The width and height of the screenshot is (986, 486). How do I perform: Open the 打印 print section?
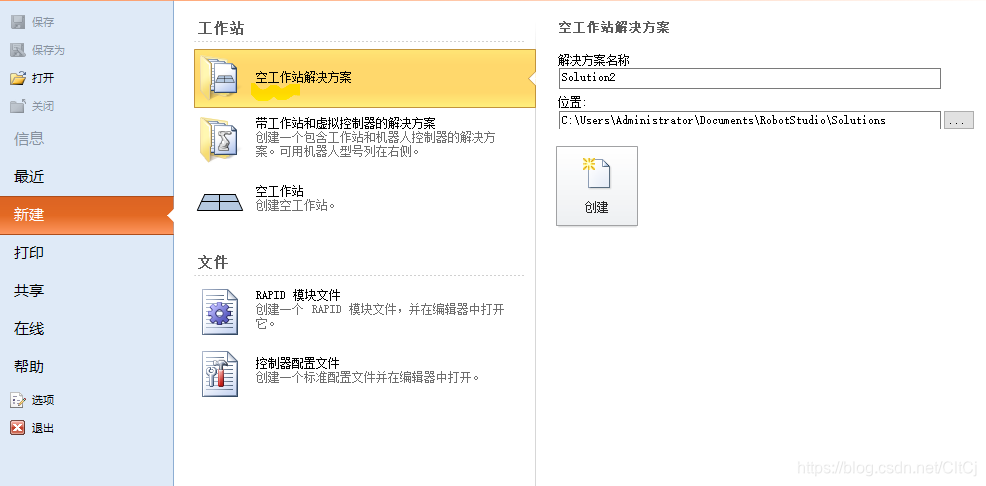[29, 252]
